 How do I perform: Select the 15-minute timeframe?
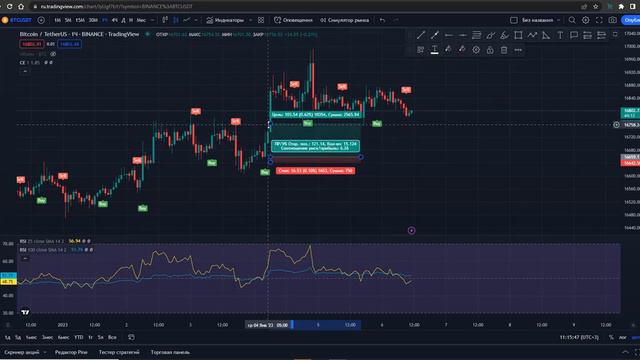[80, 20]
